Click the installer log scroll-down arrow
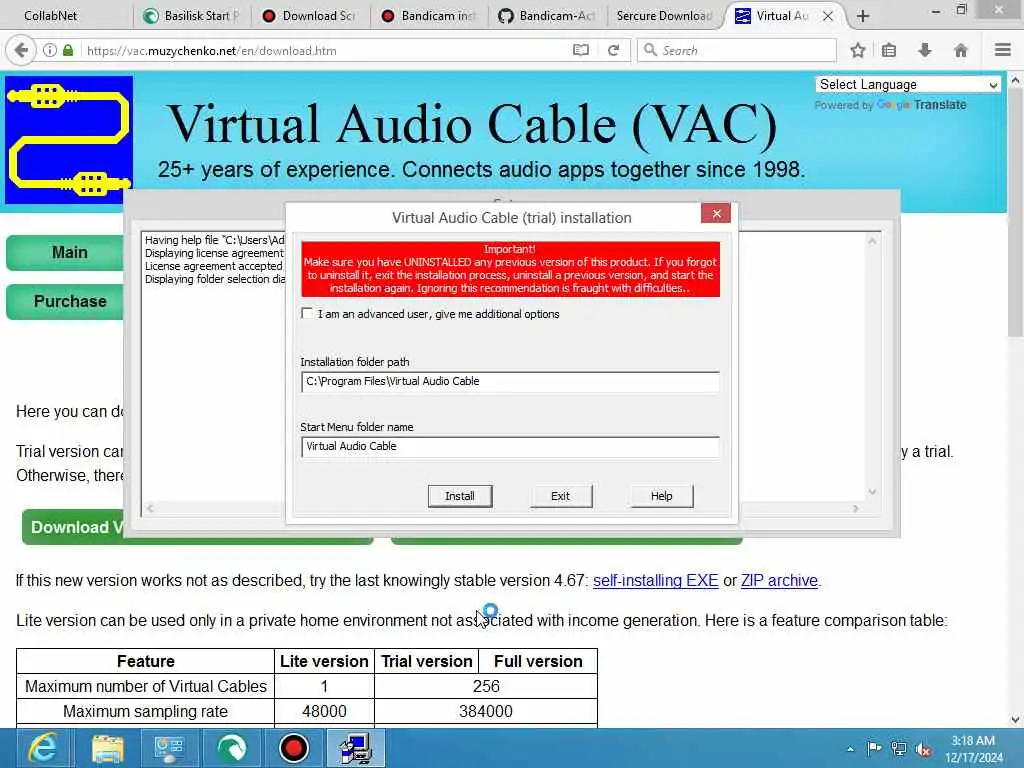The height and width of the screenshot is (768, 1024). click(x=872, y=492)
